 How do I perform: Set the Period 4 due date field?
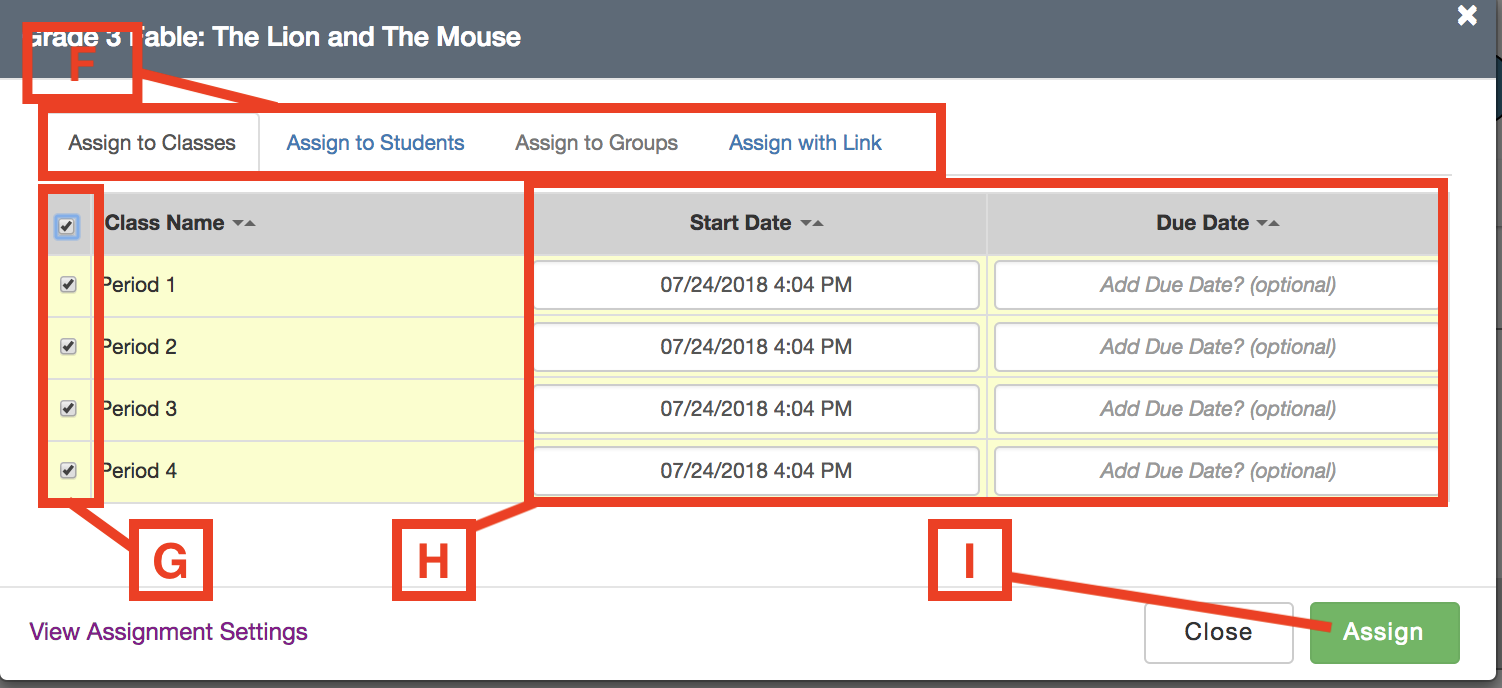1217,471
